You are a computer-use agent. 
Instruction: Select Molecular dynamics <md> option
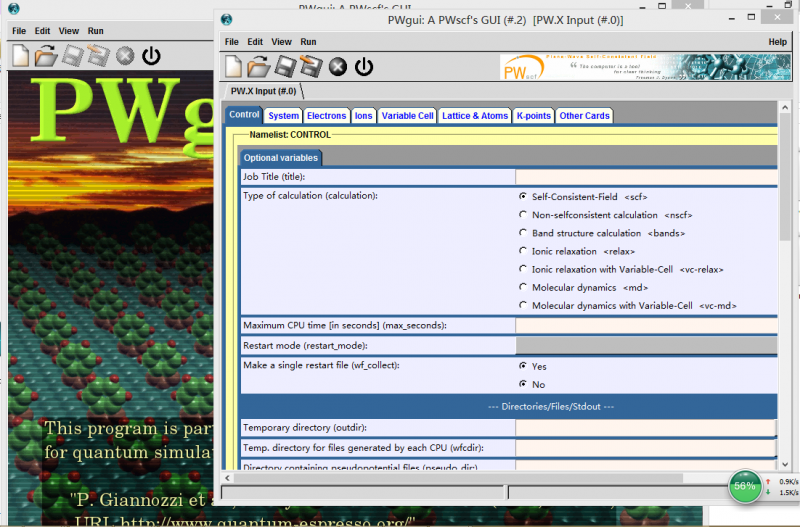tap(522, 287)
